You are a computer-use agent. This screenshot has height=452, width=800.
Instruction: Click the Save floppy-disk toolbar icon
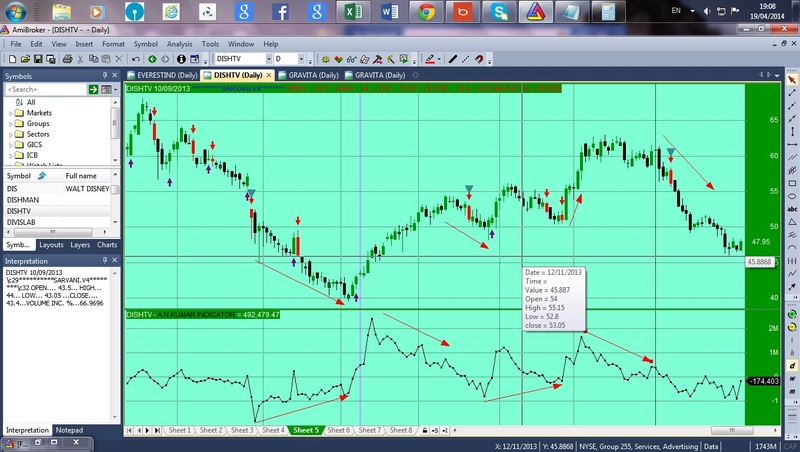coord(38,59)
